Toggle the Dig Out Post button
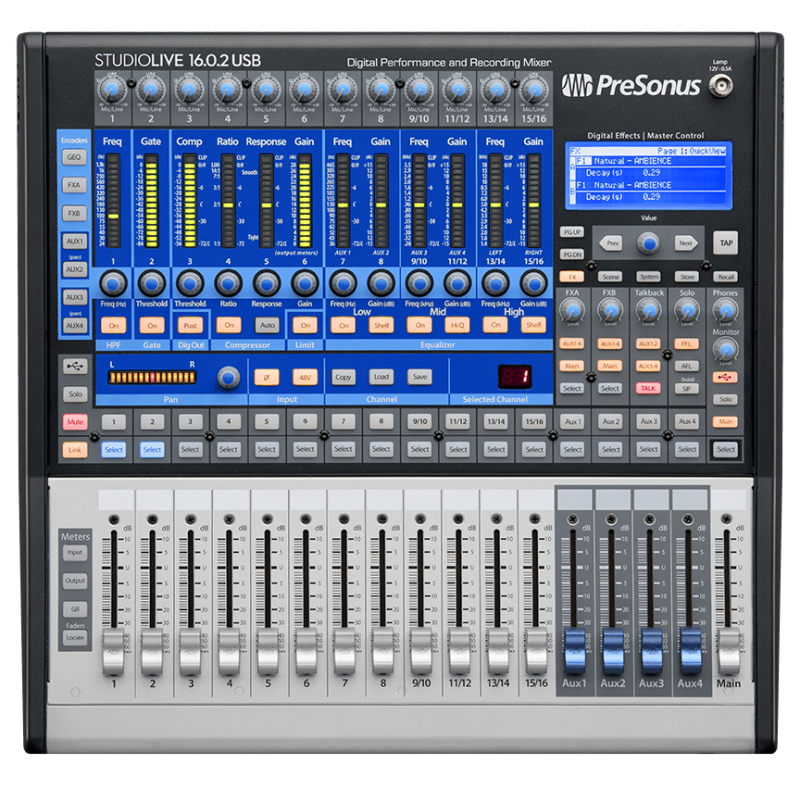 [190, 325]
